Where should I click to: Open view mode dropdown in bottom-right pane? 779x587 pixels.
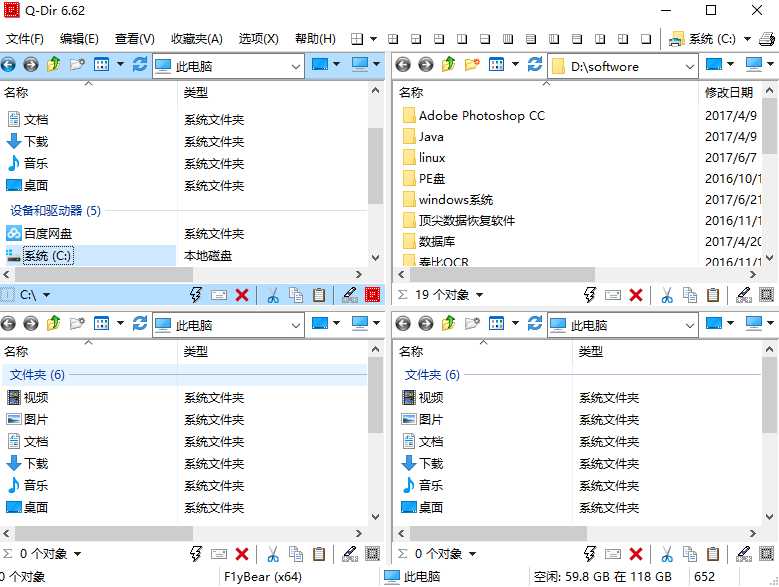[515, 324]
